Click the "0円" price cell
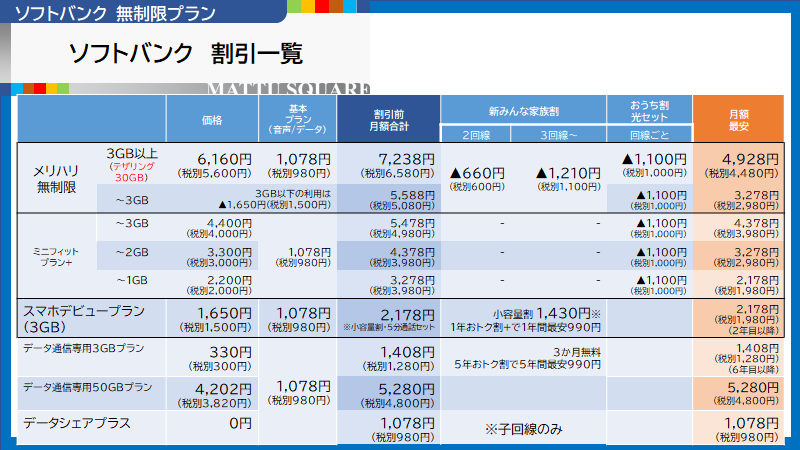 (x=240, y=423)
